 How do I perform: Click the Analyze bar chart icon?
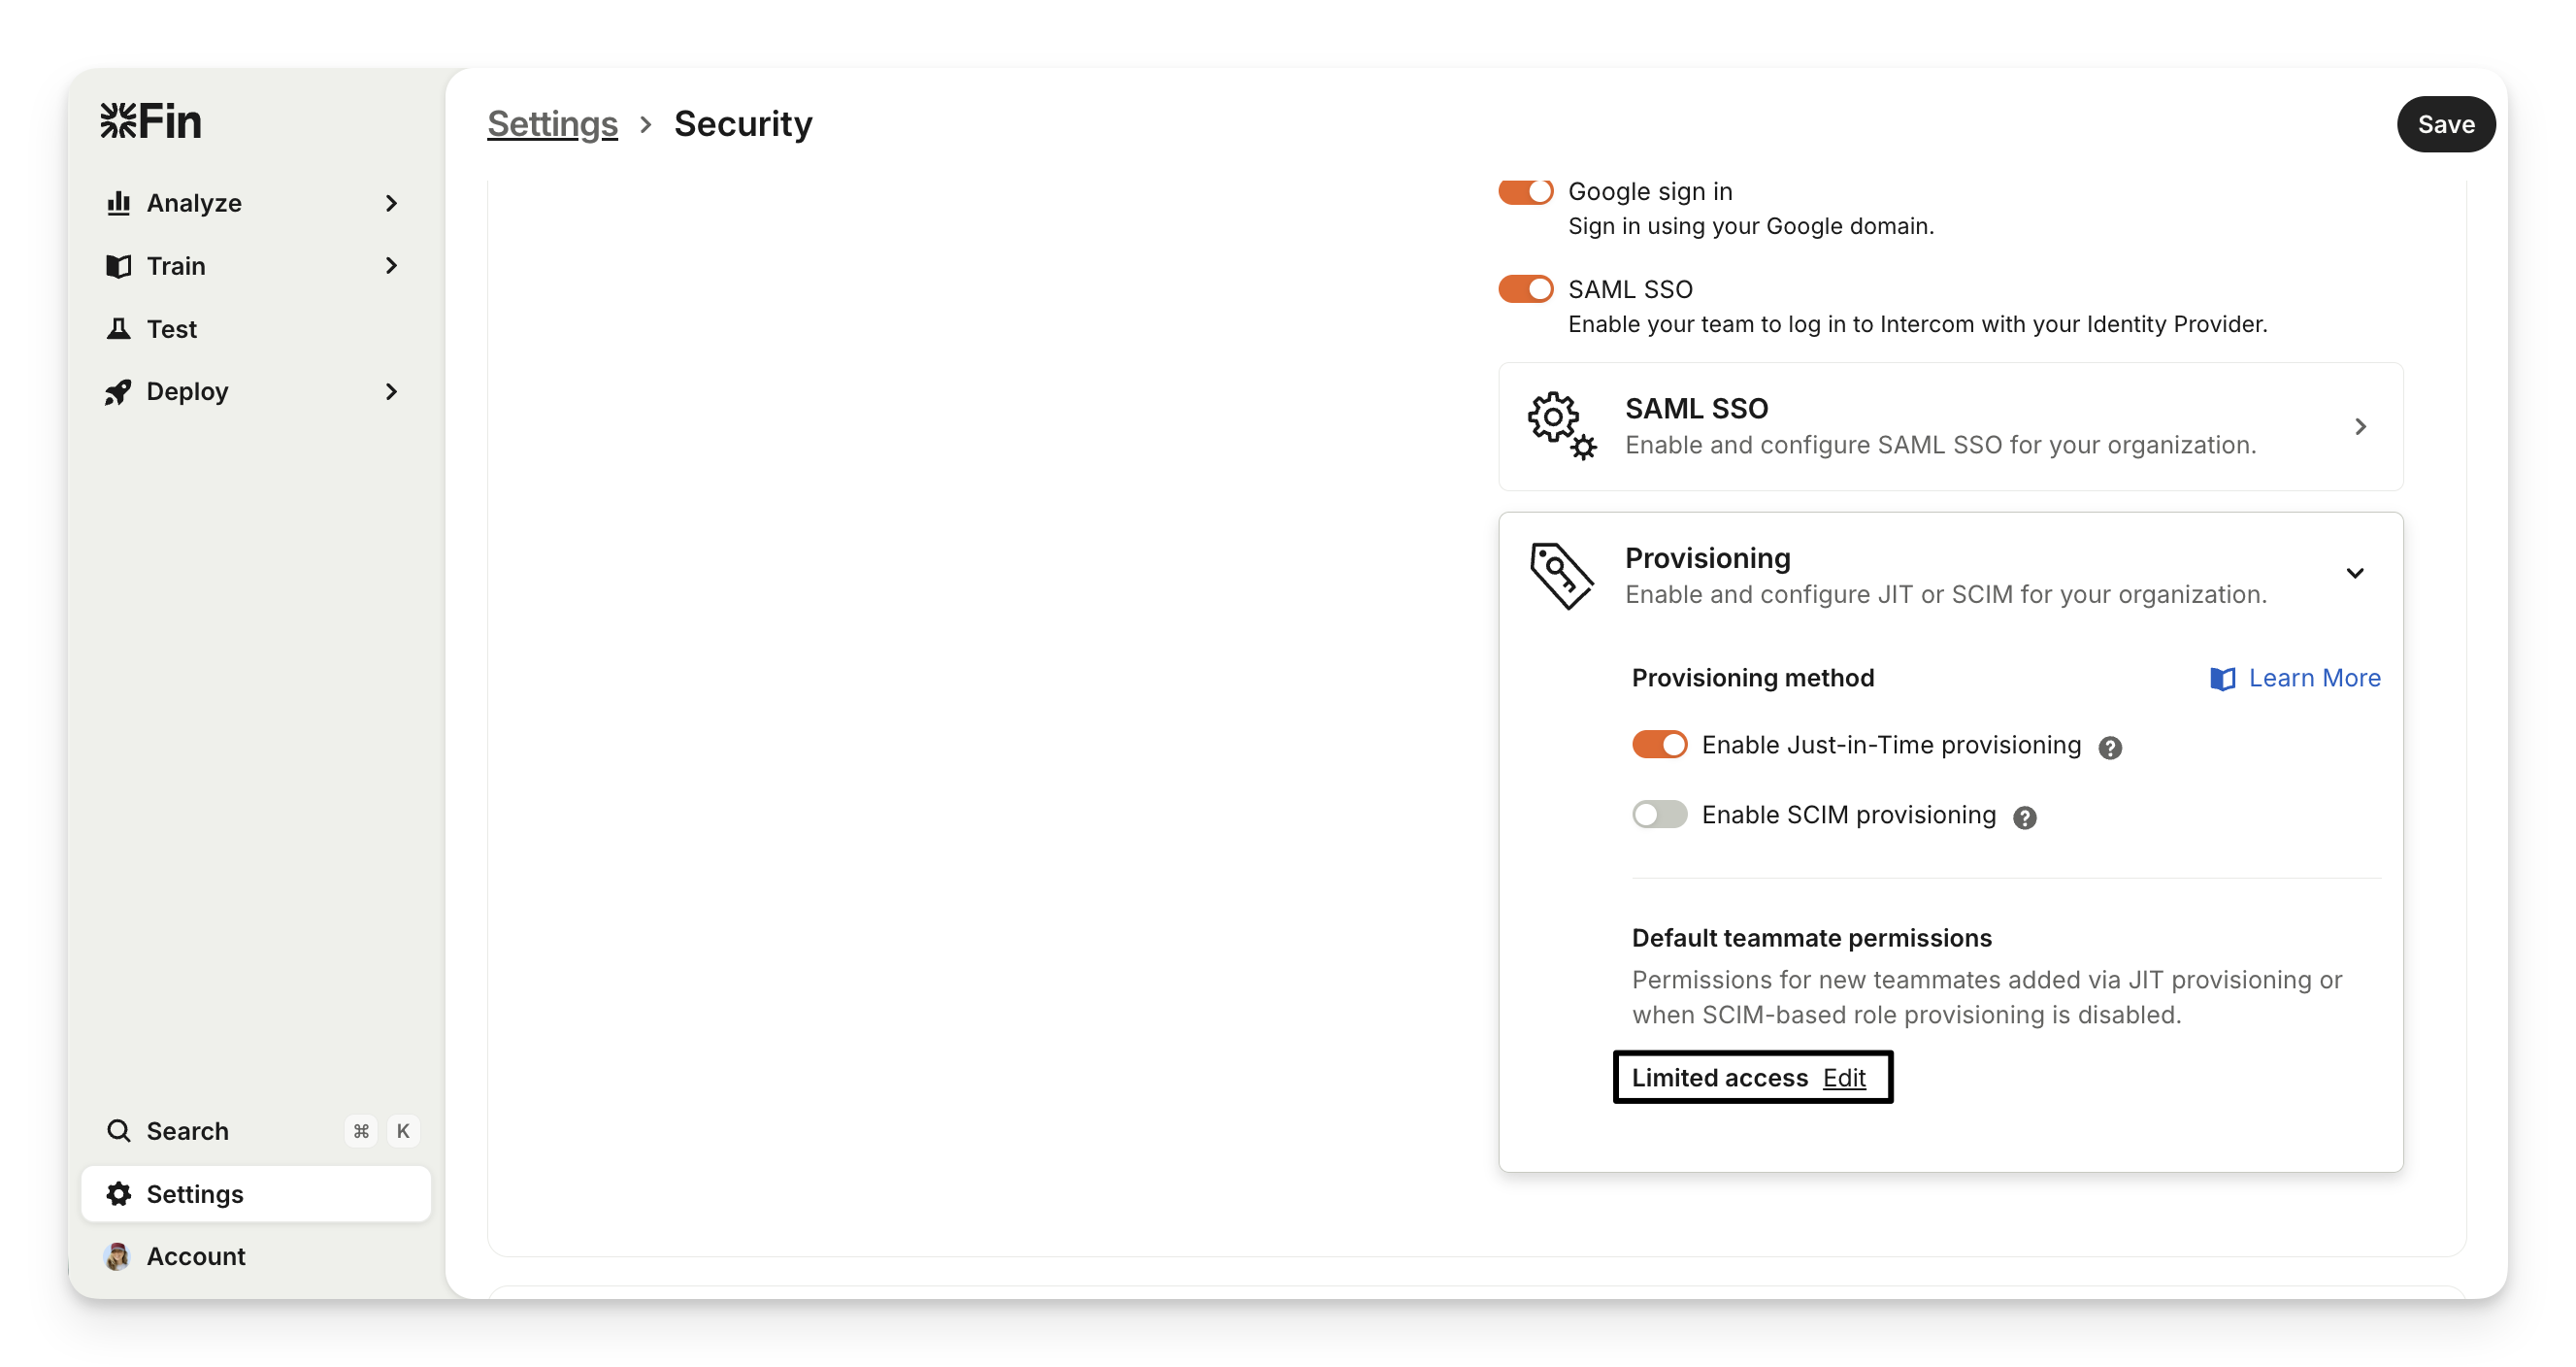[x=118, y=203]
